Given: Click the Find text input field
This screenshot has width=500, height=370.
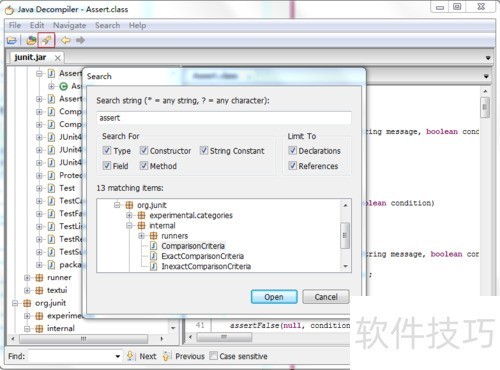Looking at the screenshot, I should (71, 356).
